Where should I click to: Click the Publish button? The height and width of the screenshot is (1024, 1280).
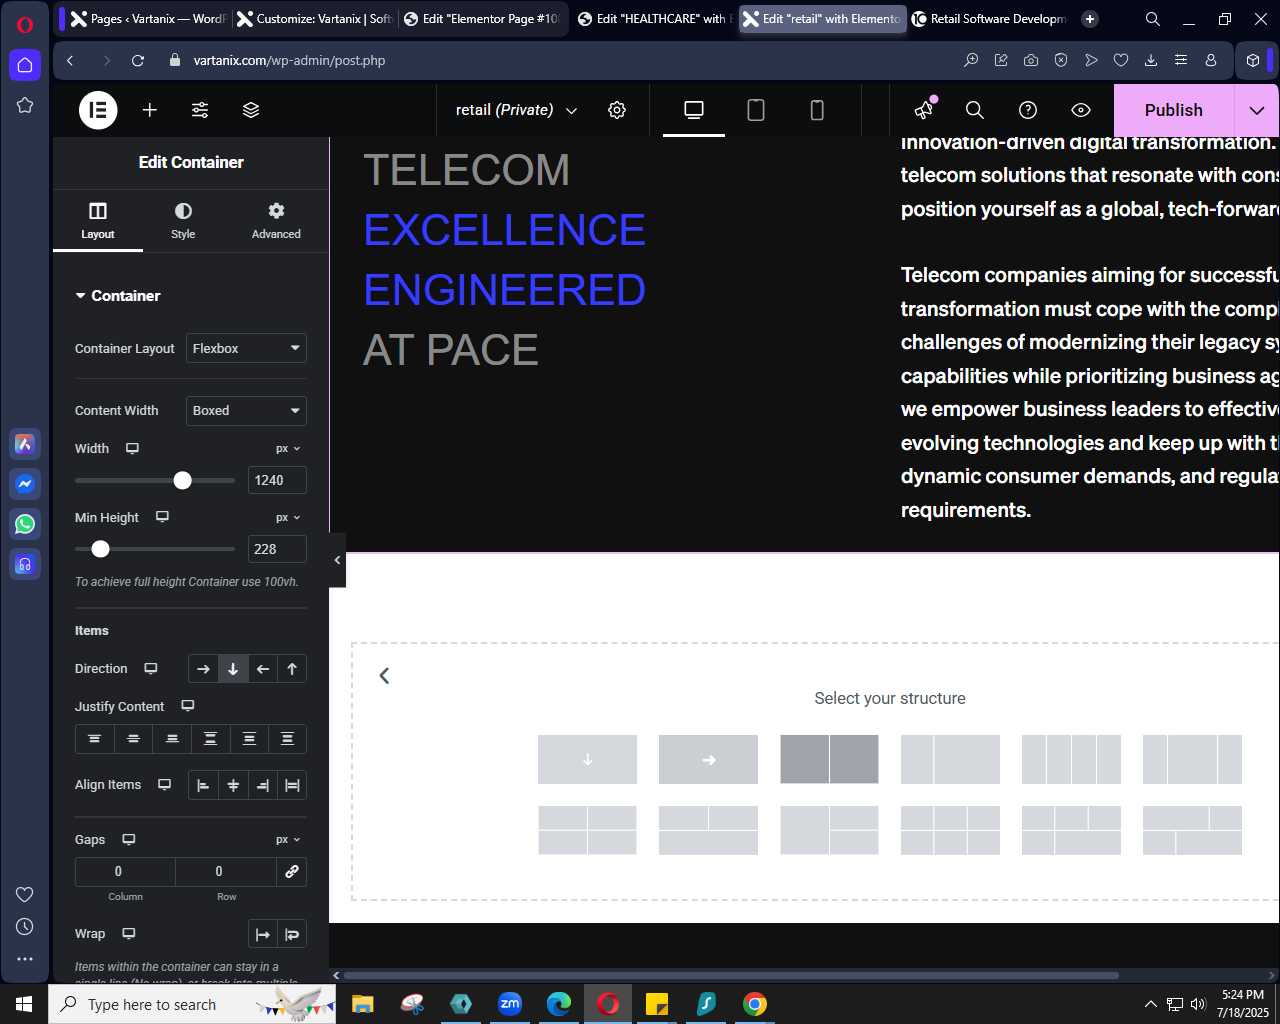1174,110
